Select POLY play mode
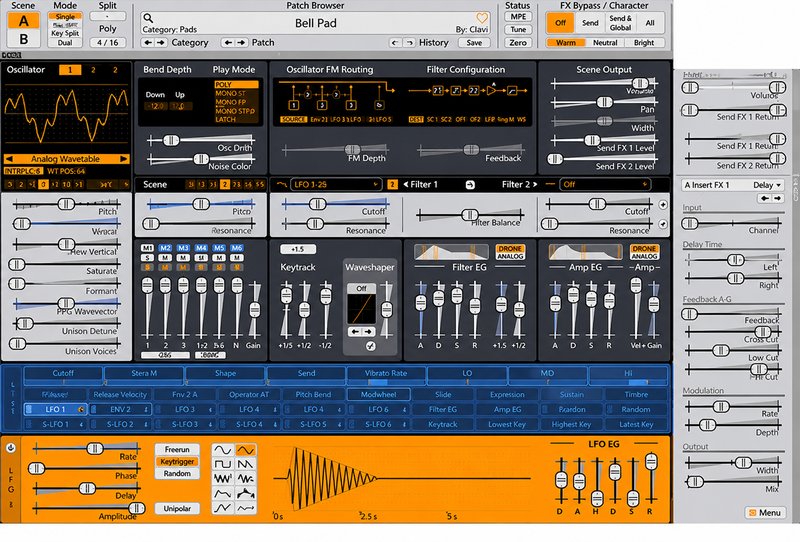The image size is (800, 542). 236,85
